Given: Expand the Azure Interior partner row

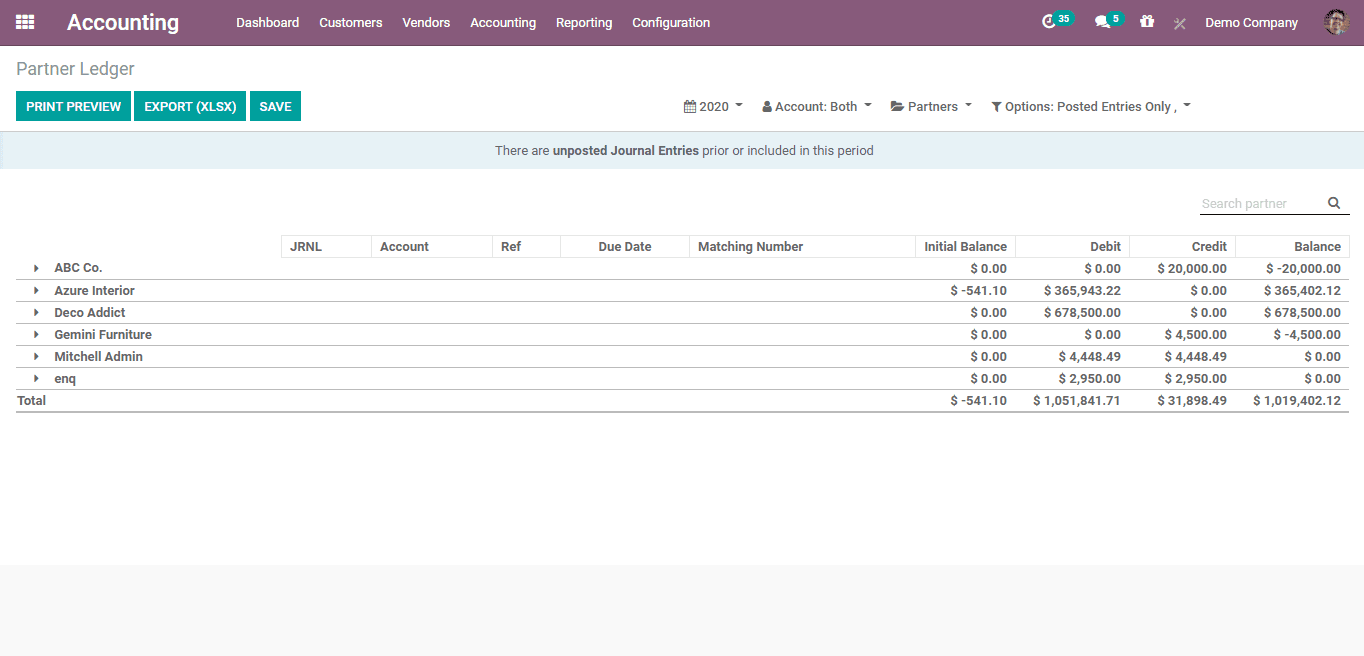Looking at the screenshot, I should 36,290.
